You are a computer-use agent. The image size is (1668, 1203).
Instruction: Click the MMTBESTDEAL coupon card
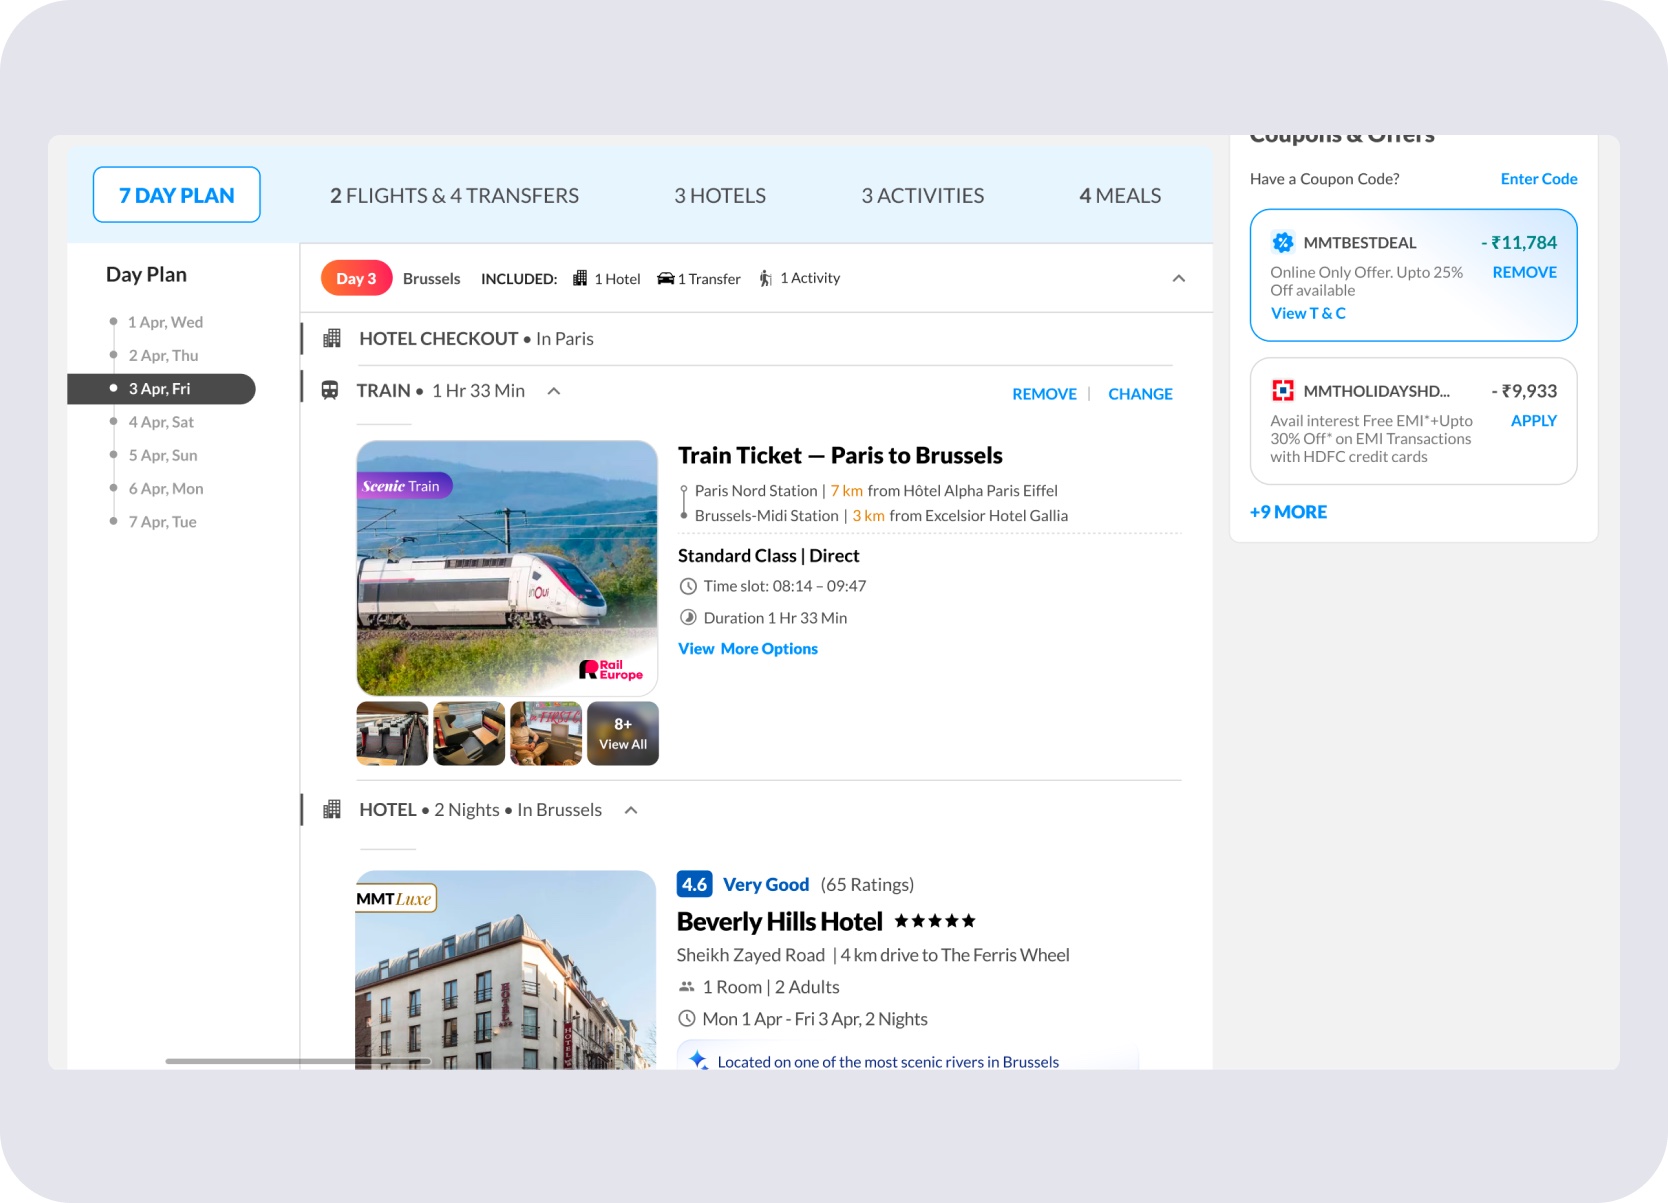1414,275
